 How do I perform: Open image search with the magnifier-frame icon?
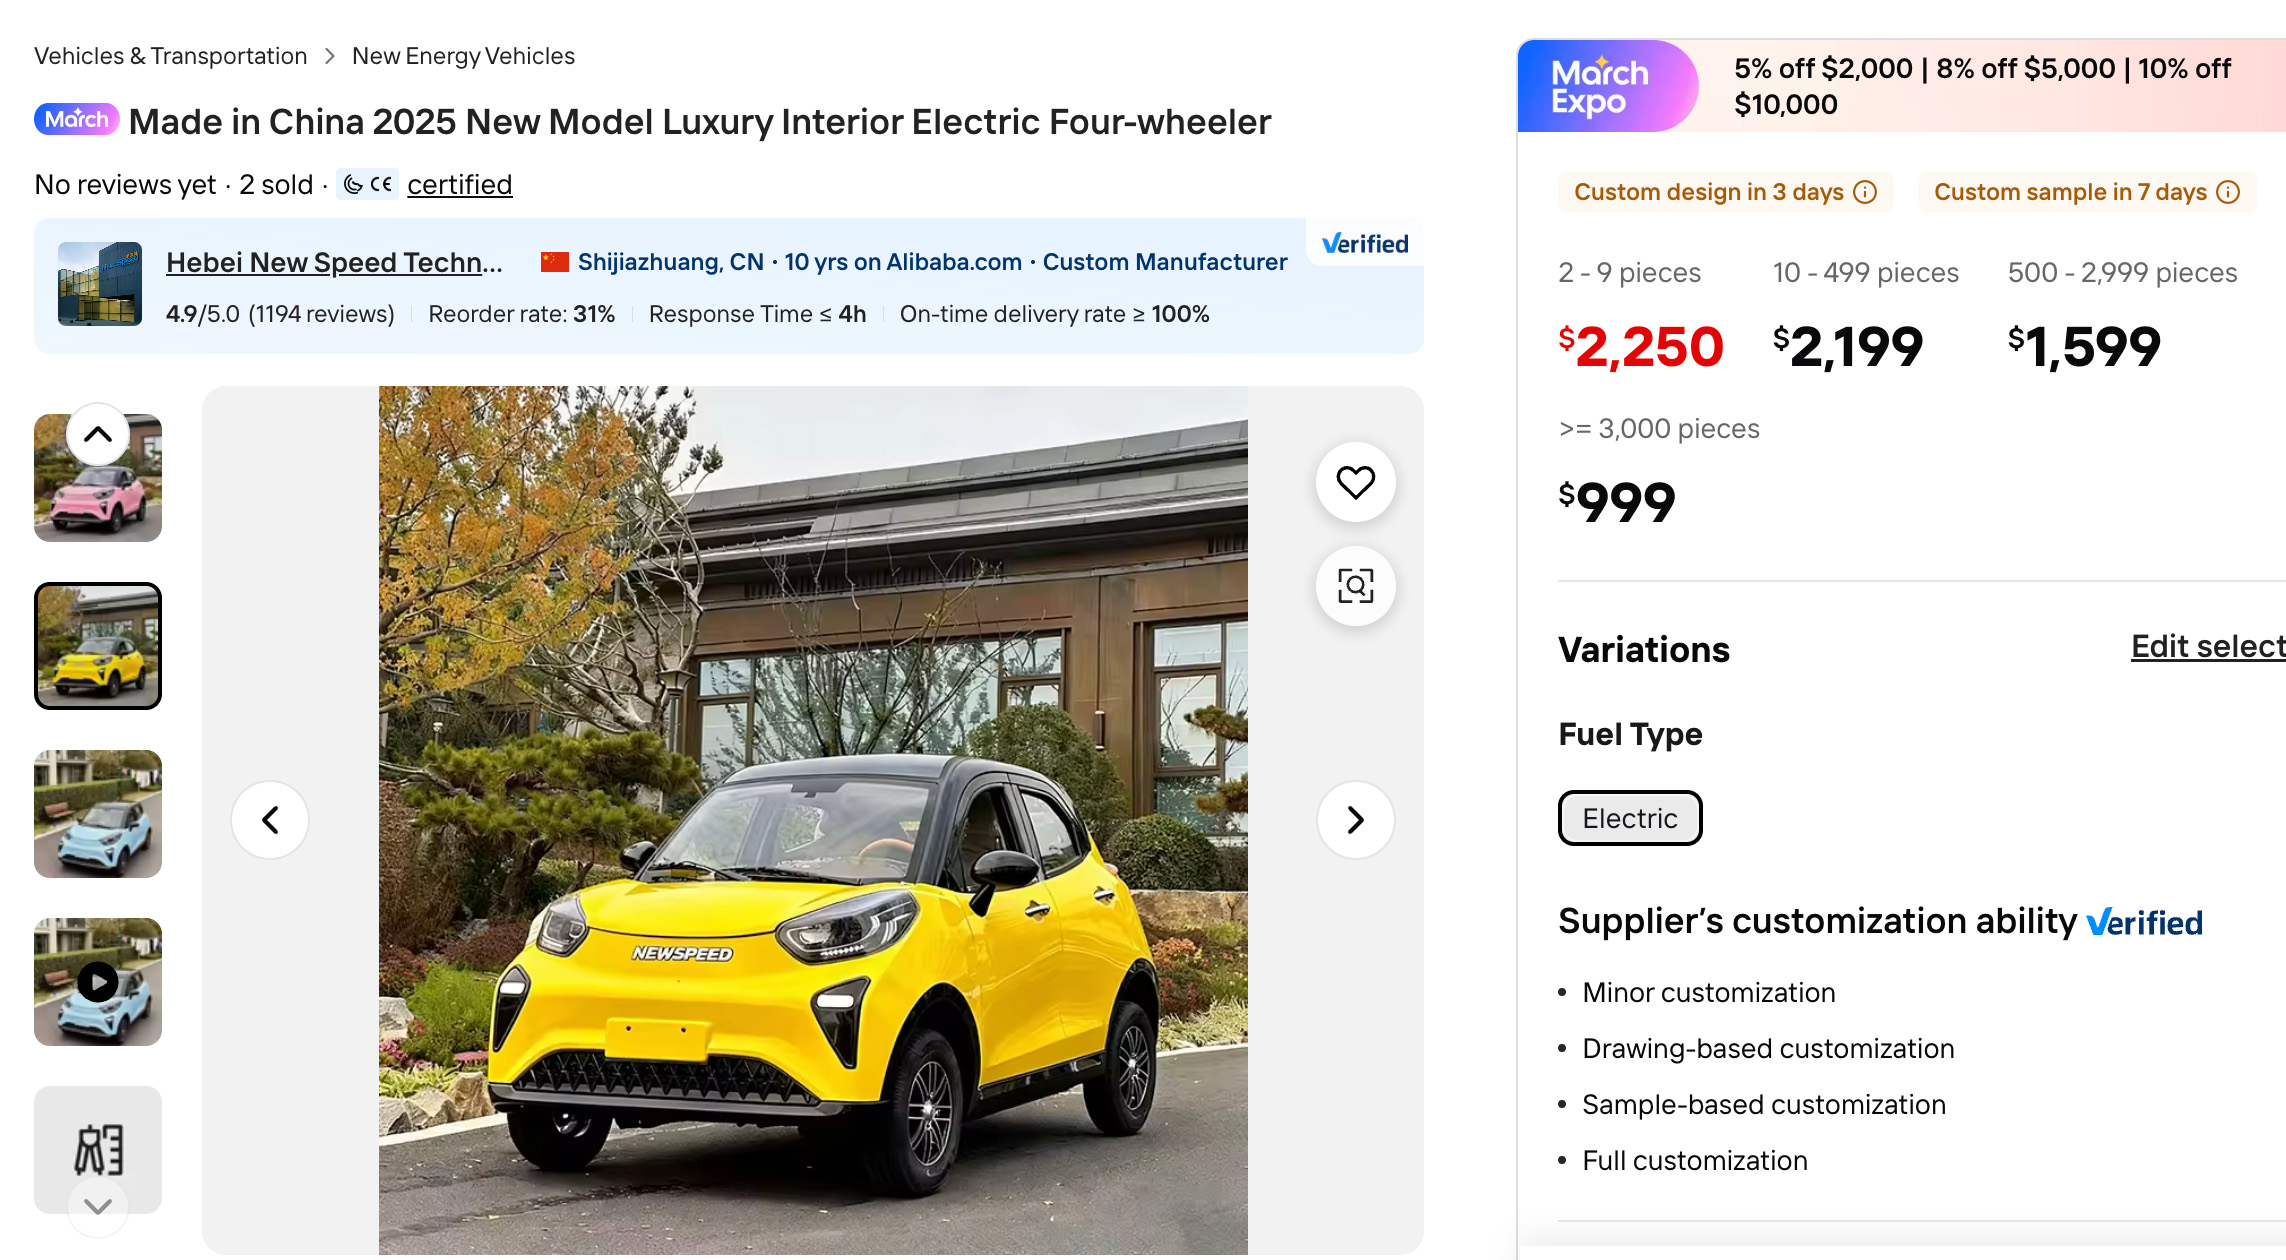click(1355, 586)
